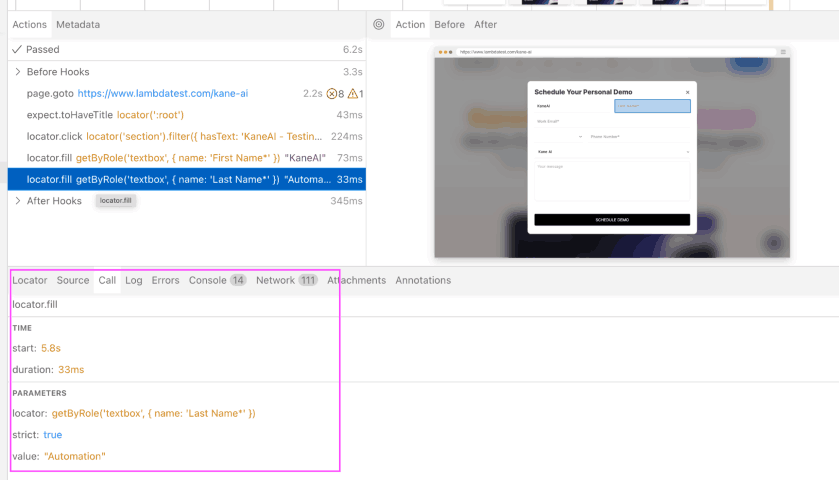Close the Schedule Your Personal Demo modal
The image size is (839, 480).
pos(687,92)
